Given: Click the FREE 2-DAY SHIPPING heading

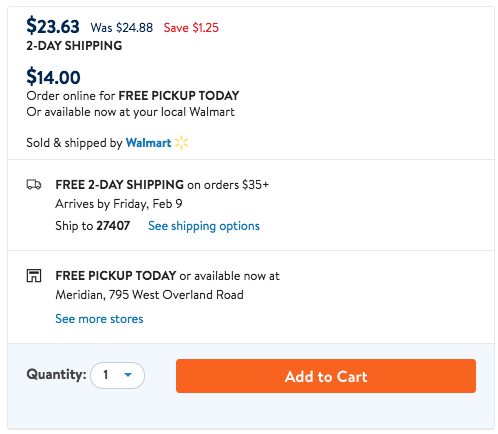Looking at the screenshot, I should 120,184.
